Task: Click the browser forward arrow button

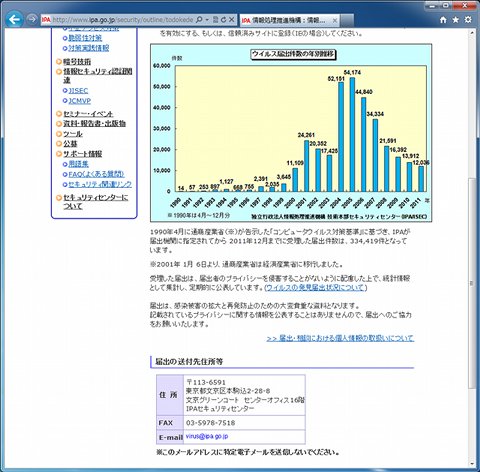Action: click(32, 19)
